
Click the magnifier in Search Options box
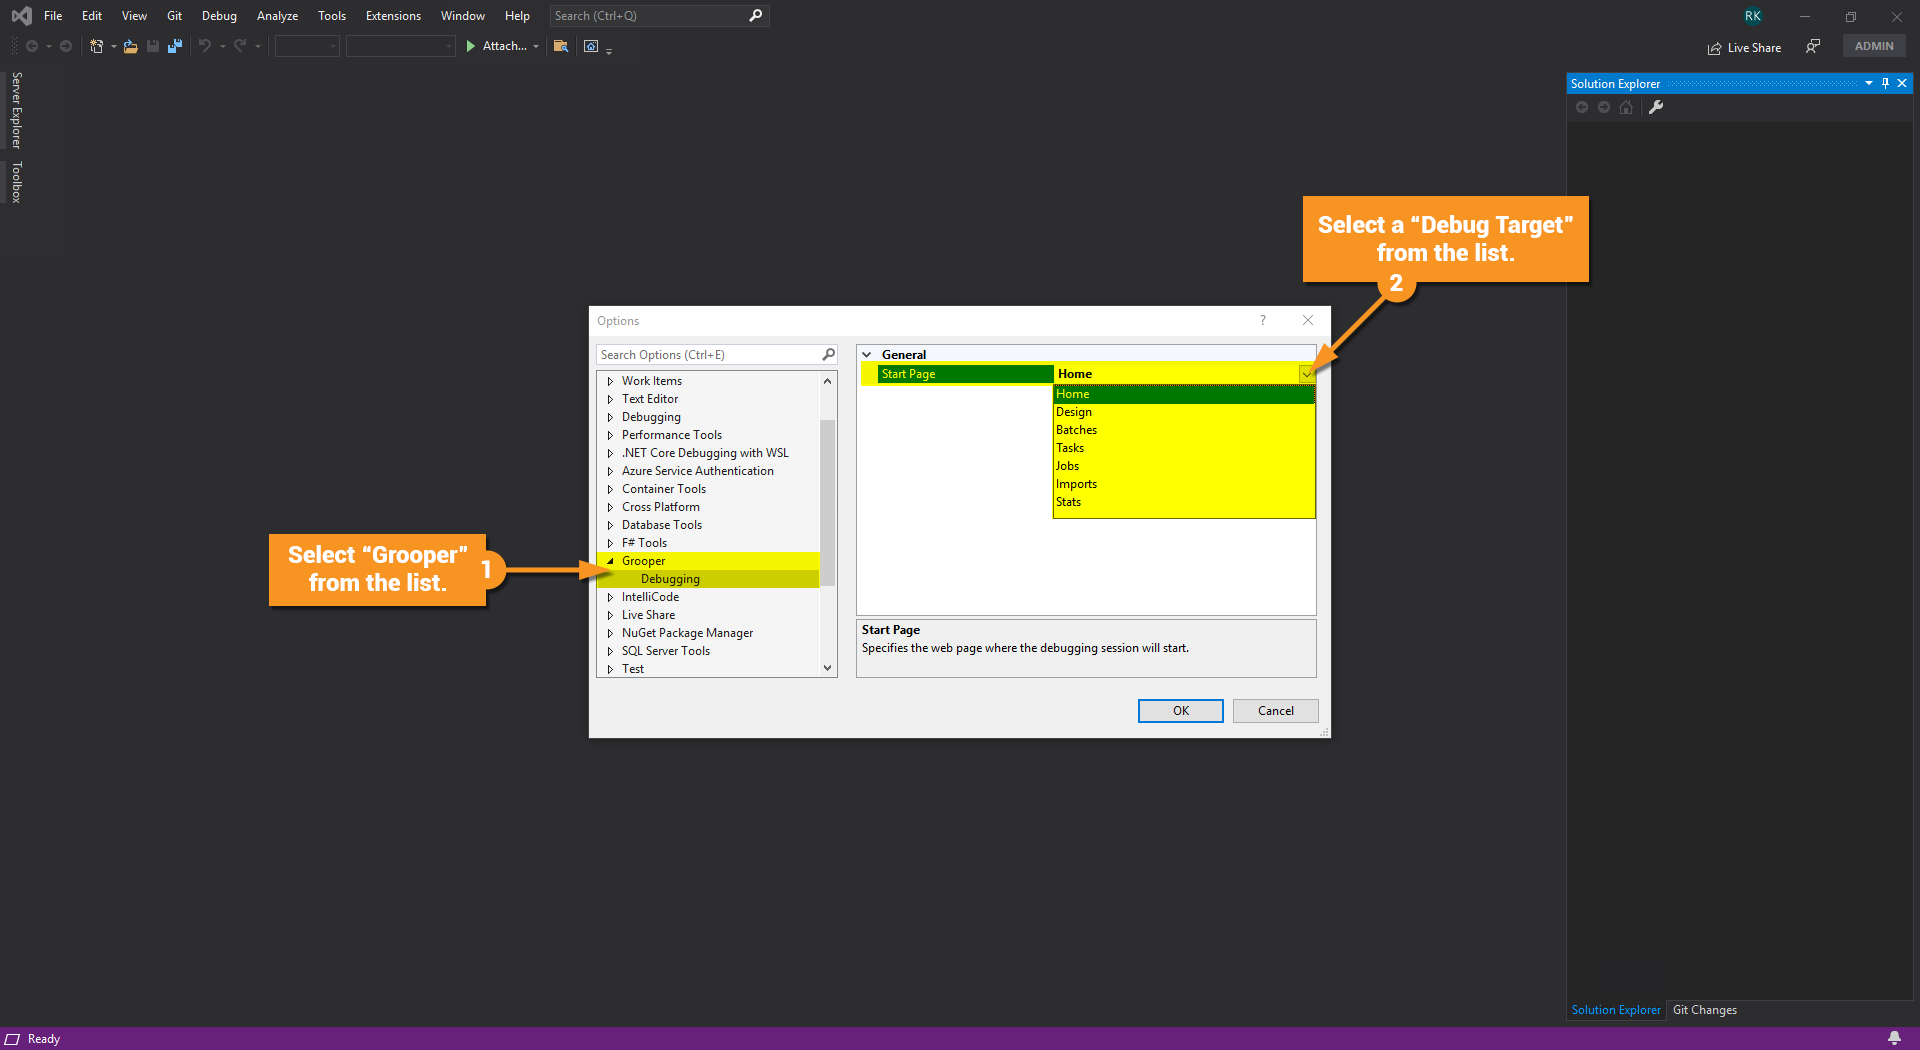828,354
